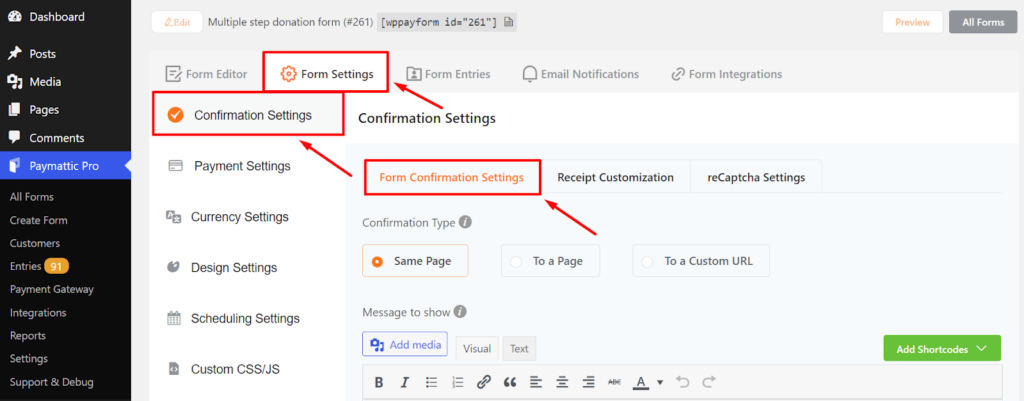The width and height of the screenshot is (1024, 401).
Task: Open Confirmation Settings in side panel
Action: (x=248, y=115)
